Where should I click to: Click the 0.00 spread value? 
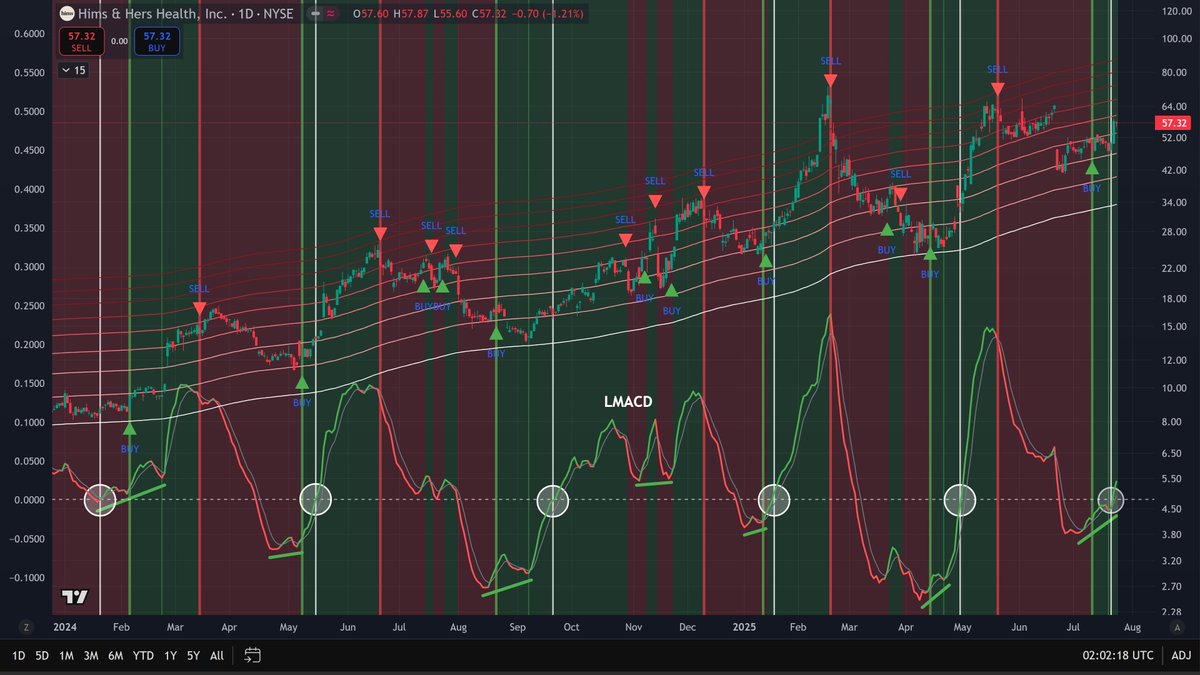(x=118, y=41)
